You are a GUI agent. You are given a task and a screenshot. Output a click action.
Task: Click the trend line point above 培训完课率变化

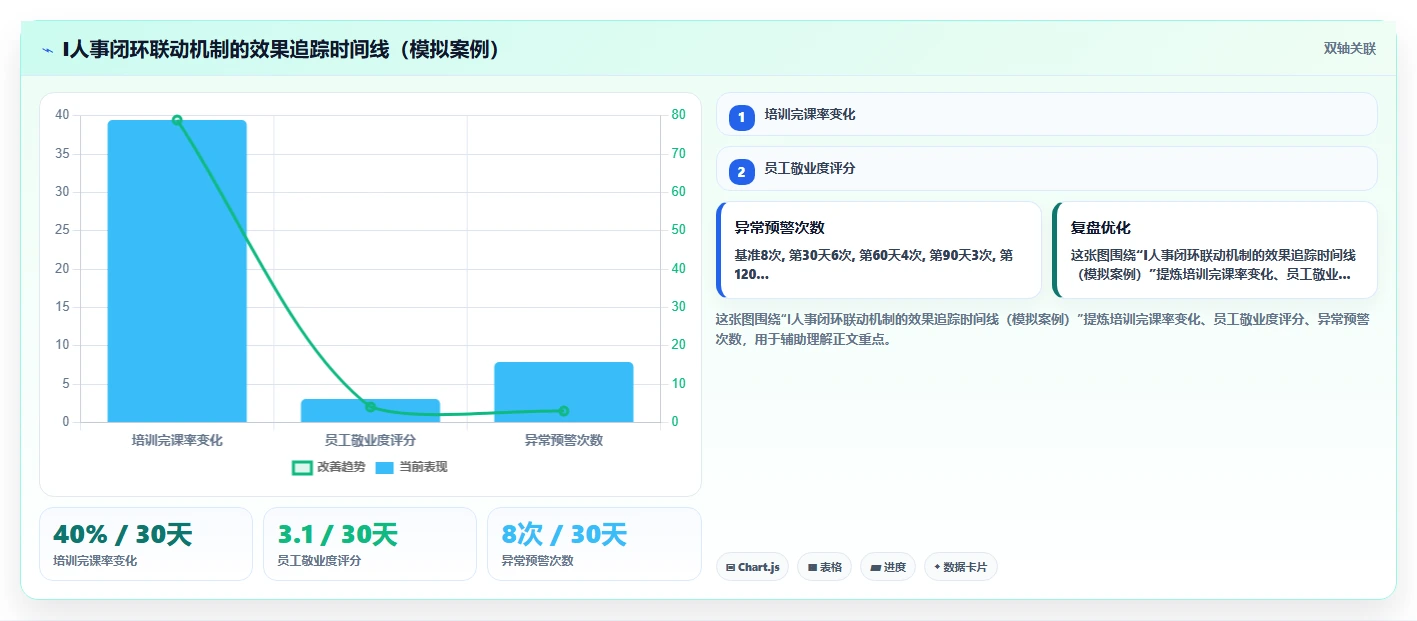pos(177,120)
